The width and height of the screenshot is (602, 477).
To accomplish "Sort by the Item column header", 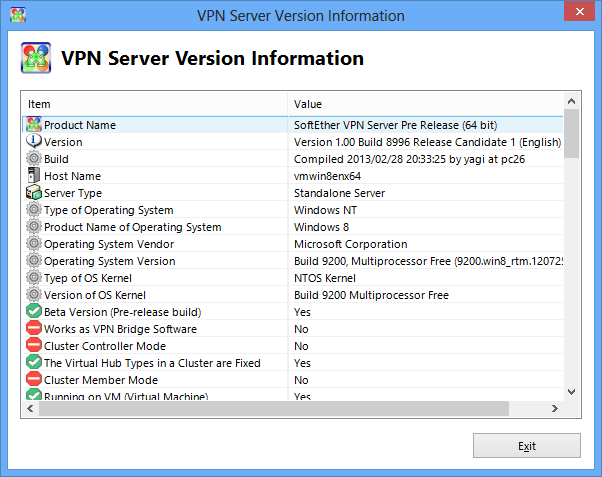I will (155, 104).
